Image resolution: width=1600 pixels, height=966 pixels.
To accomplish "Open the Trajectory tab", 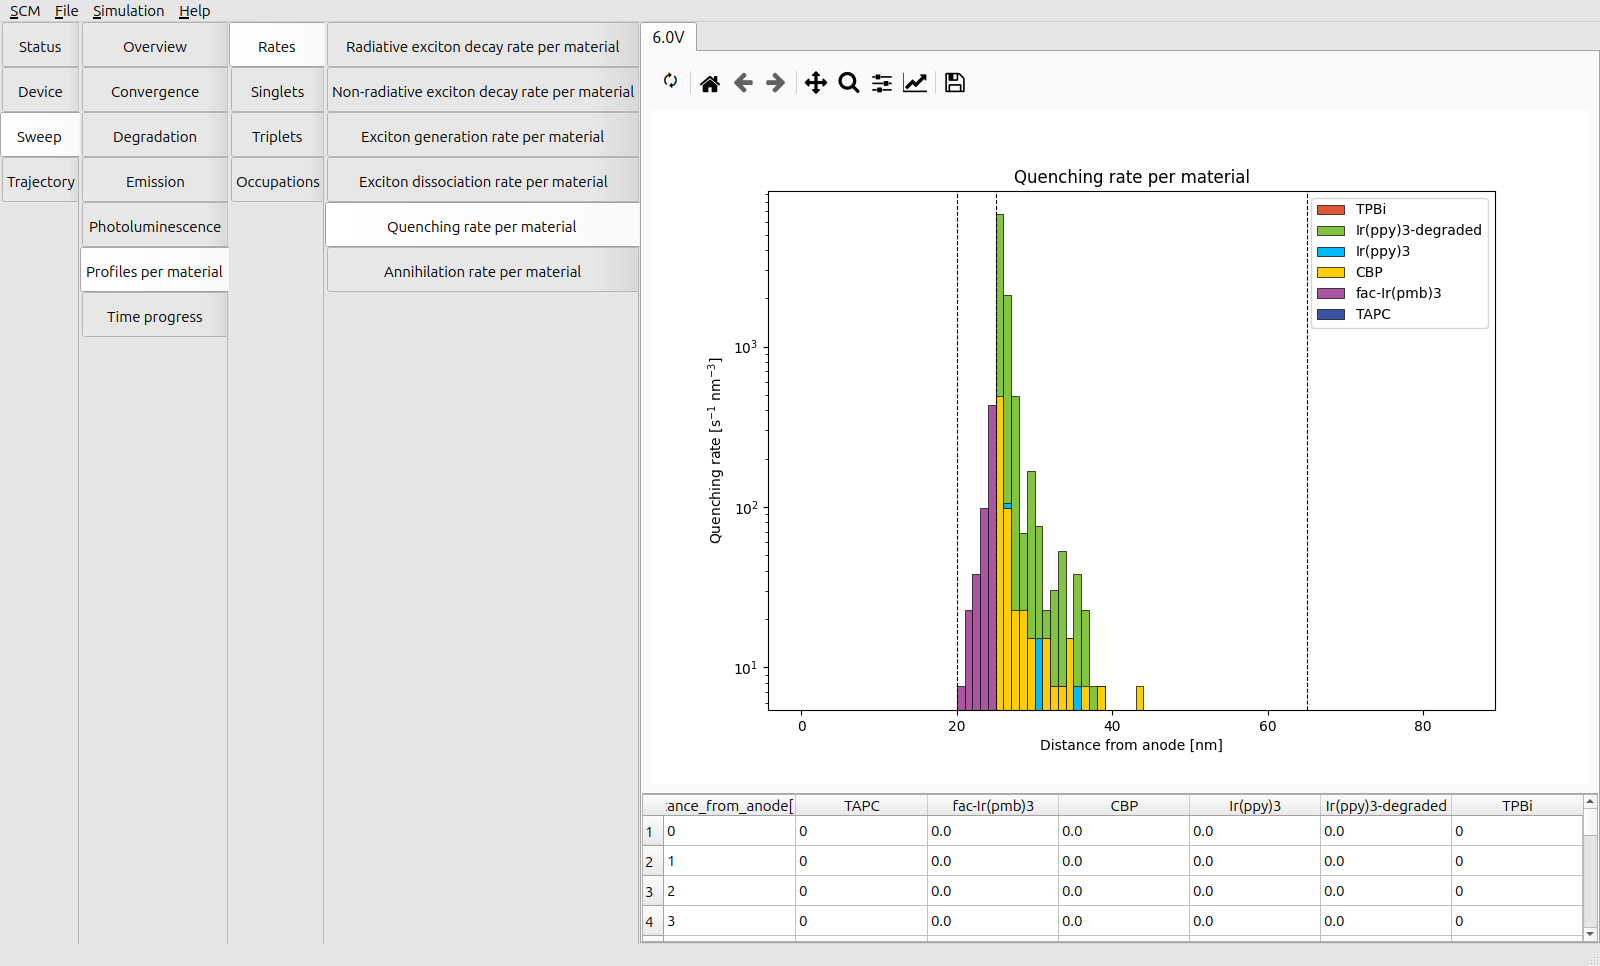I will pyautogui.click(x=41, y=182).
